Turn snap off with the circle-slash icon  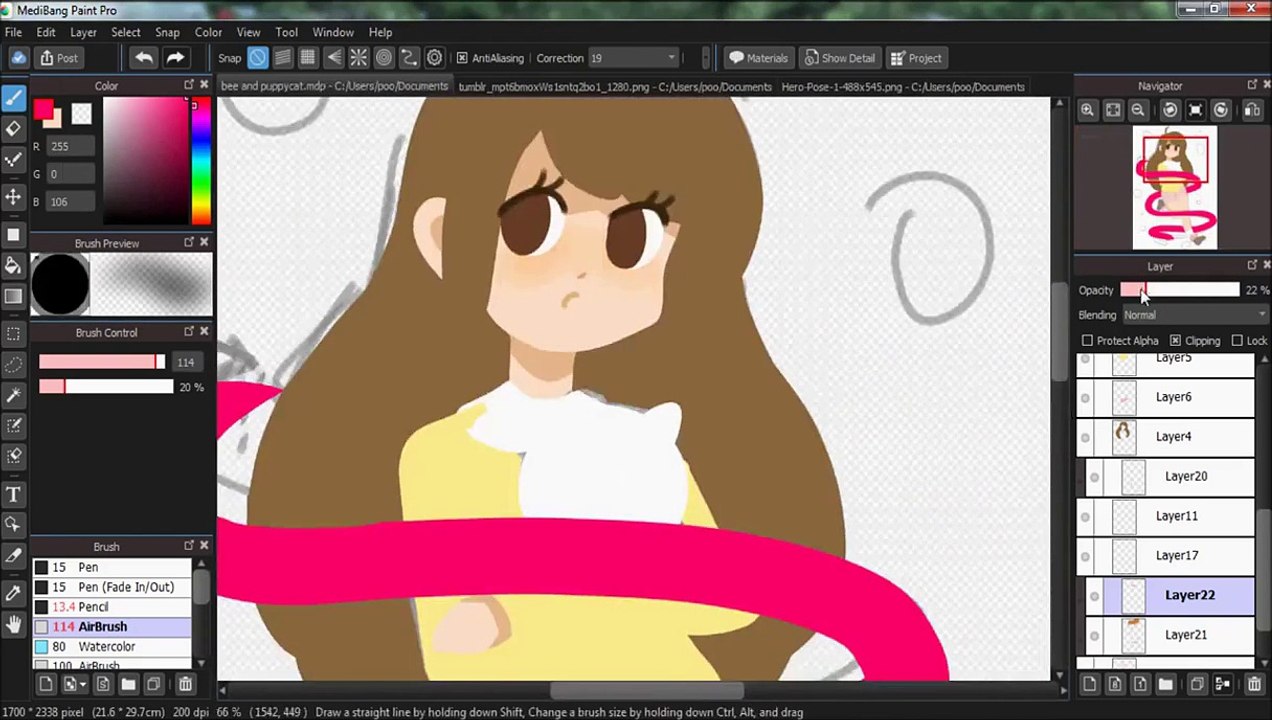pos(258,58)
